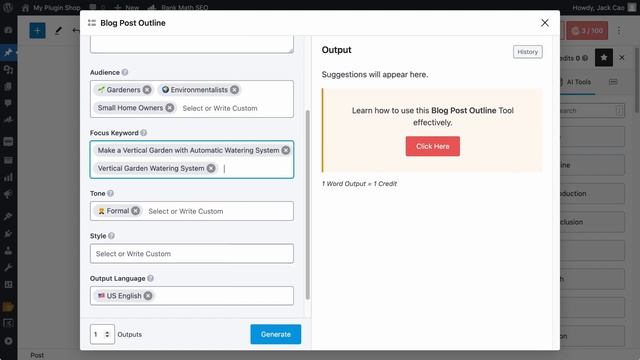Screen dimensions: 640x360
Task: Remove the Environmentalists audience tag
Action: (234, 90)
